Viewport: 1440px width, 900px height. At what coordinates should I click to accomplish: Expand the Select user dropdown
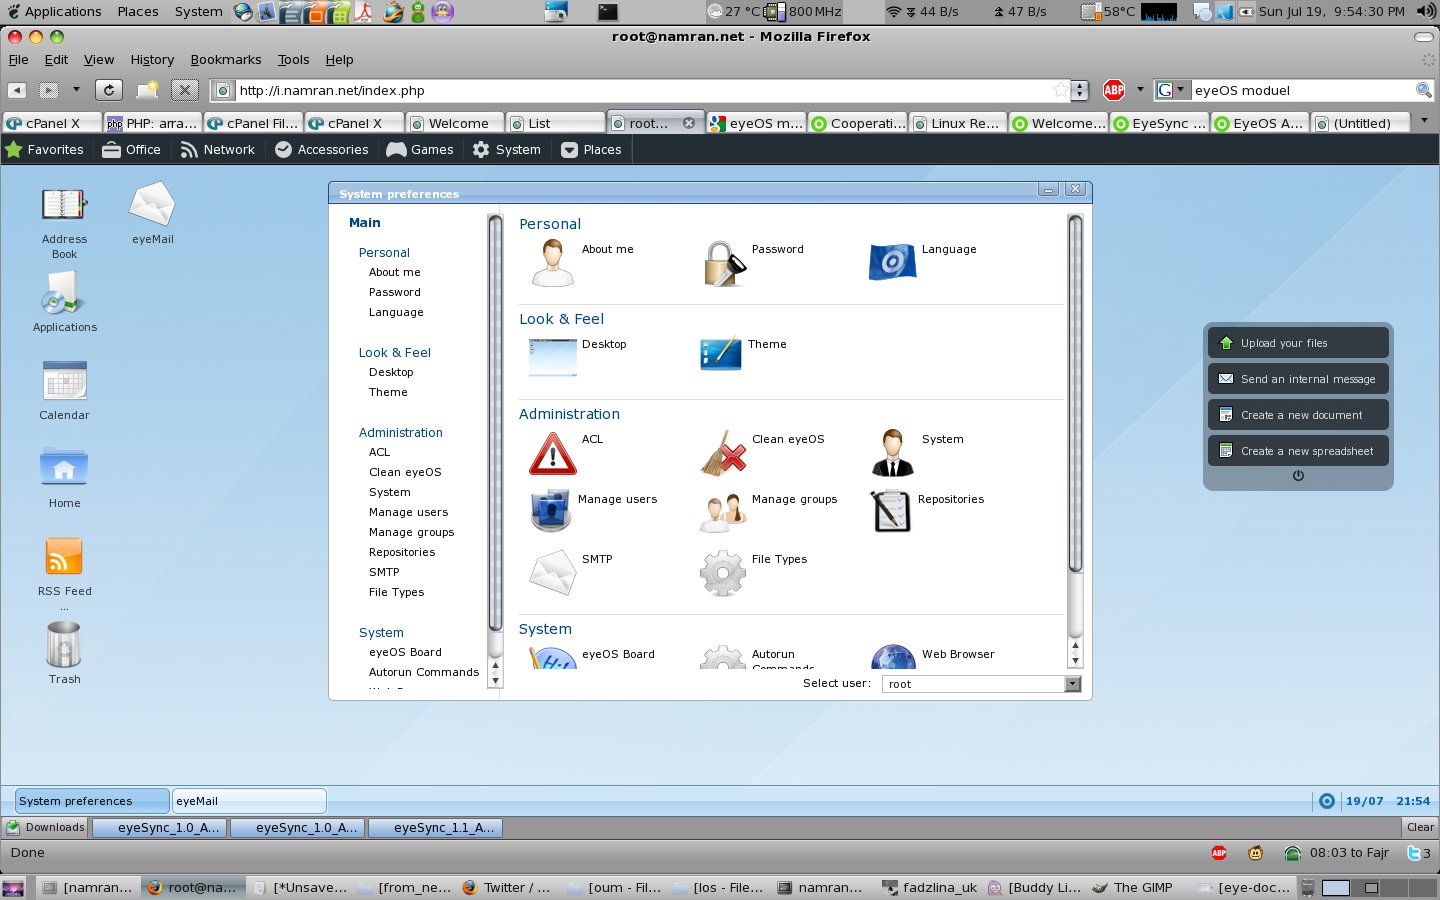pos(1073,684)
